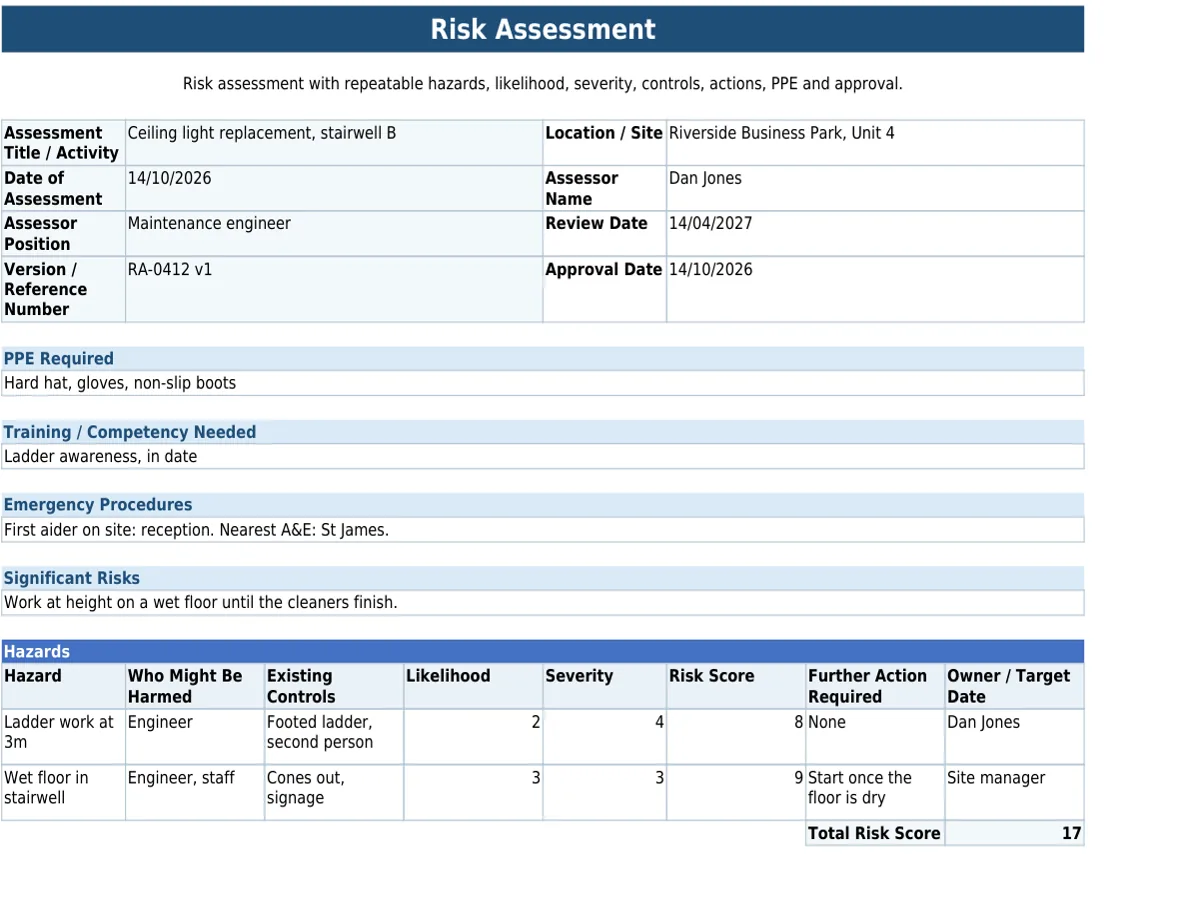Click the 'Emergency Procedures' section heading
Image resolution: width=1200 pixels, height=900 pixels.
pyautogui.click(x=542, y=505)
